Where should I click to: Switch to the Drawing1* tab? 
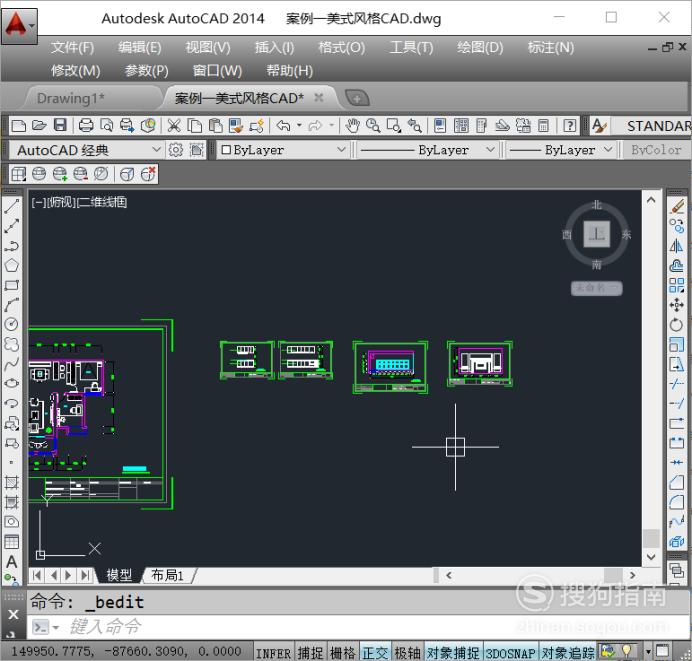[x=71, y=98]
